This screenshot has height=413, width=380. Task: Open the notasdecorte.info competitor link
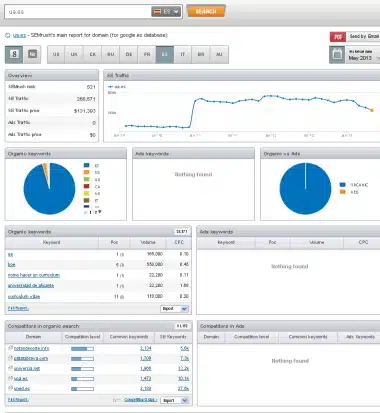tap(31, 348)
